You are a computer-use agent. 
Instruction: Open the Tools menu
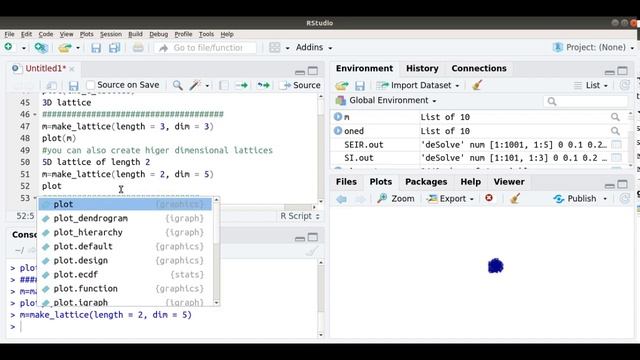click(206, 34)
